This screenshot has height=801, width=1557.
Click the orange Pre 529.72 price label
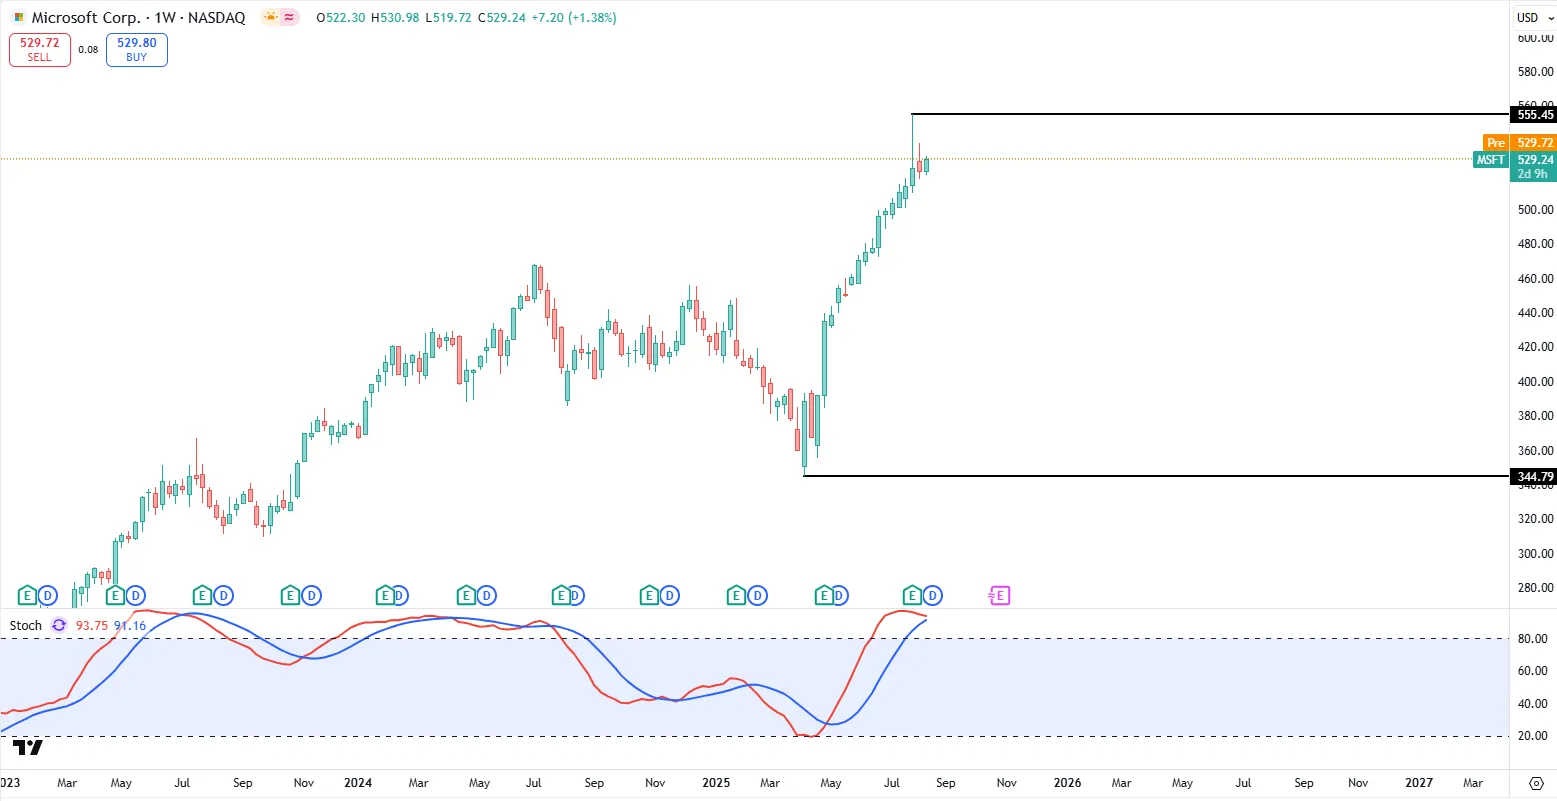1519,143
